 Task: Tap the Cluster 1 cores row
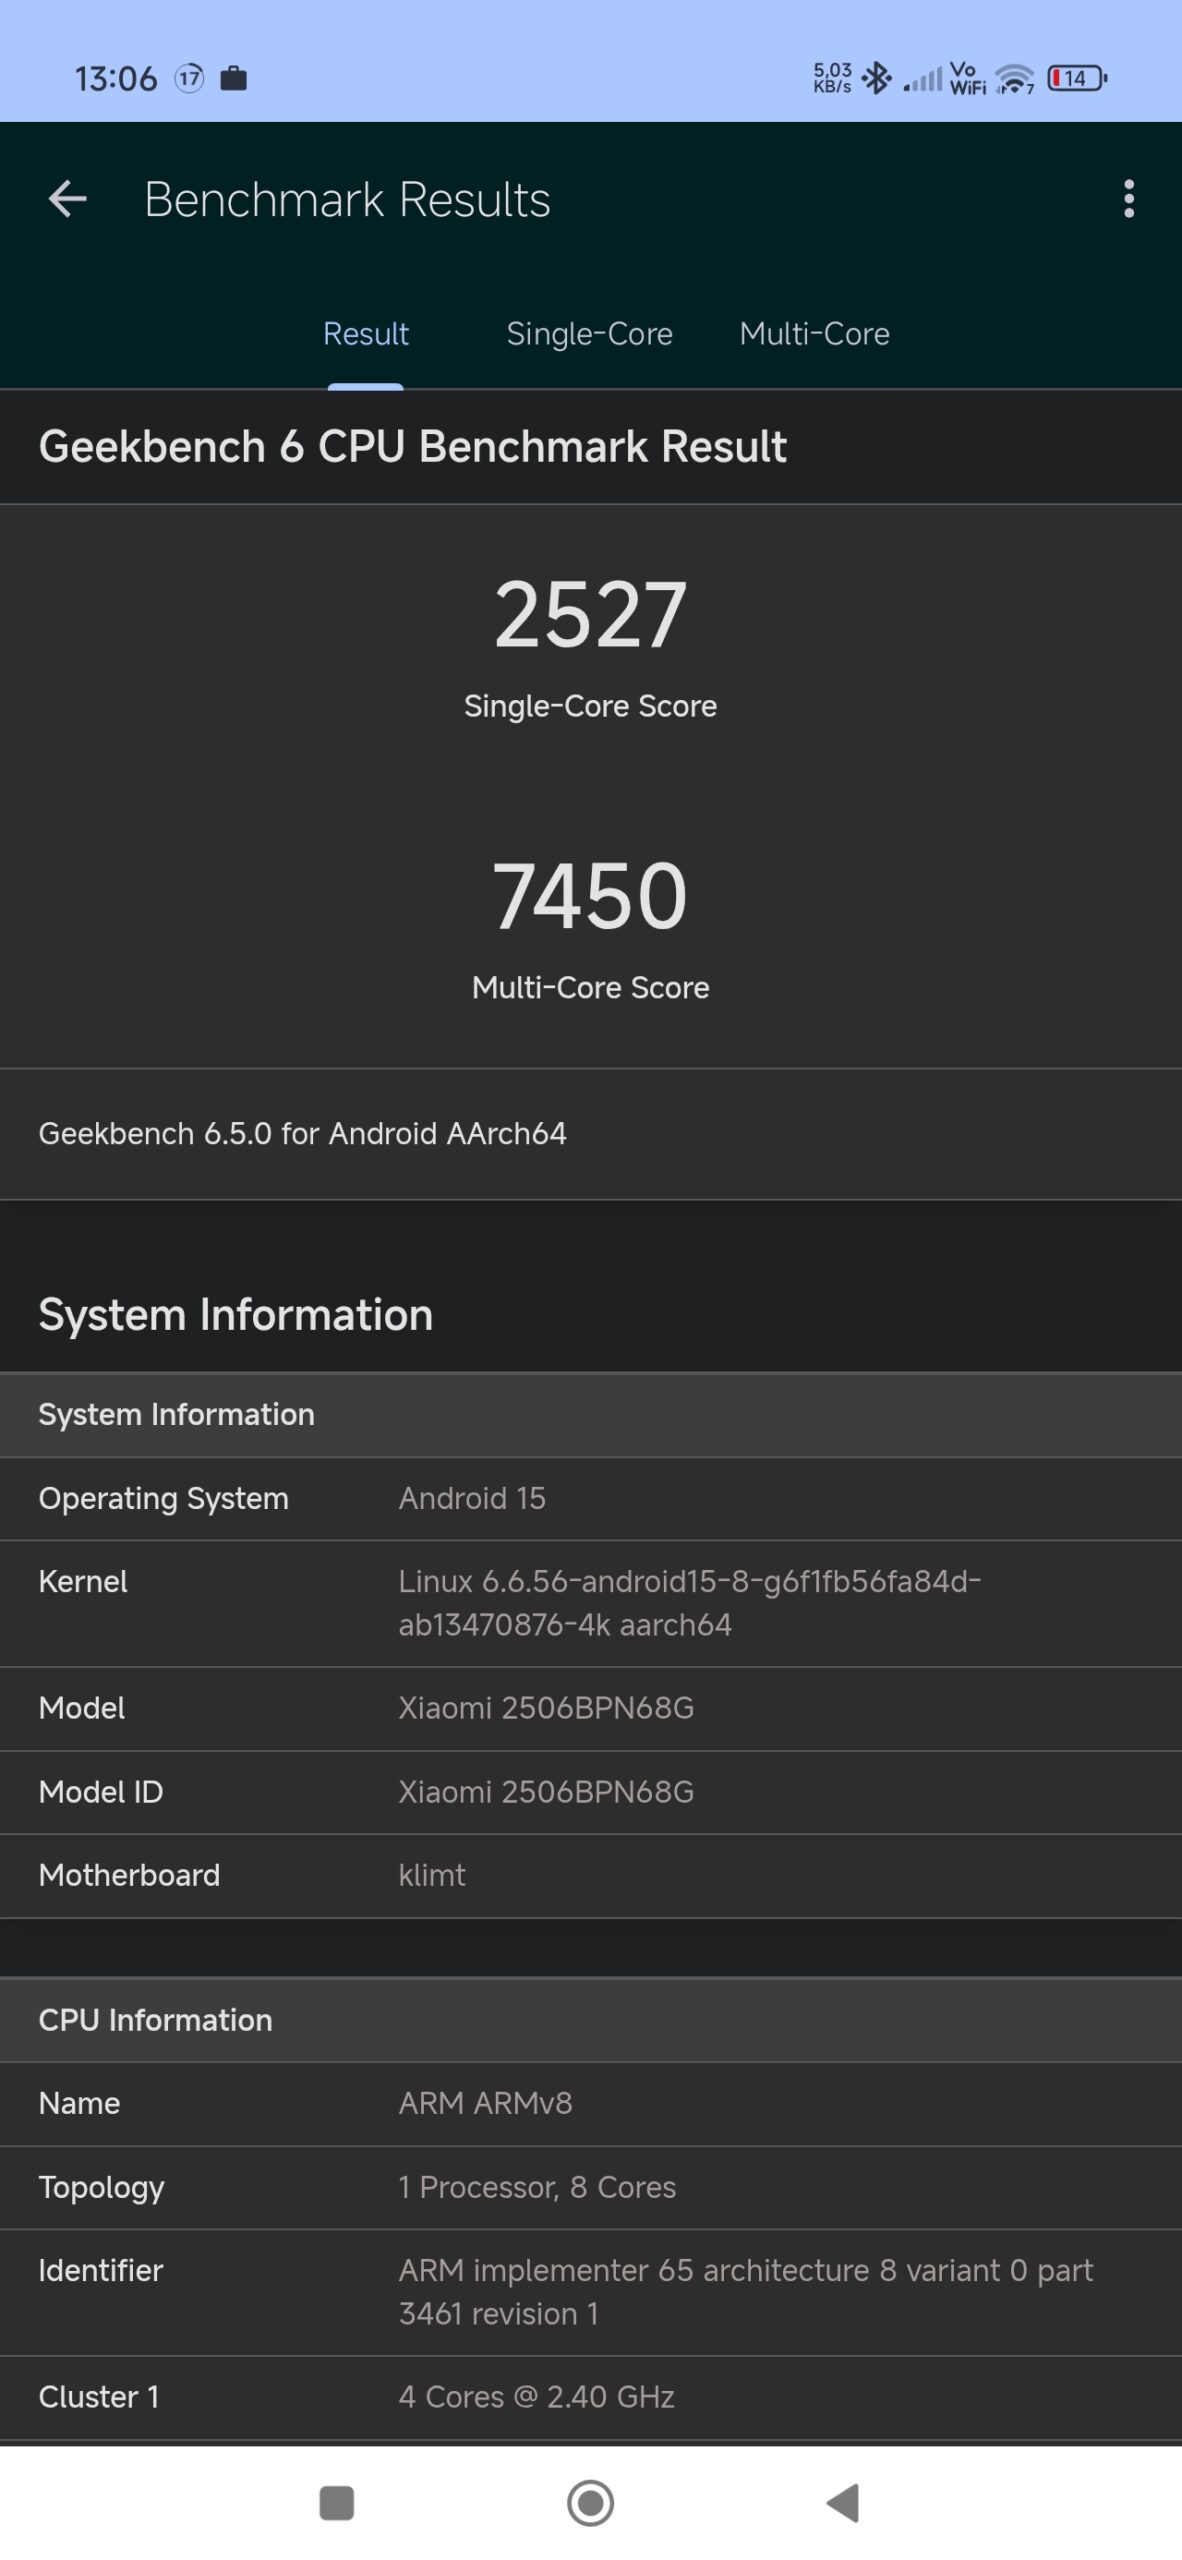(x=590, y=2397)
